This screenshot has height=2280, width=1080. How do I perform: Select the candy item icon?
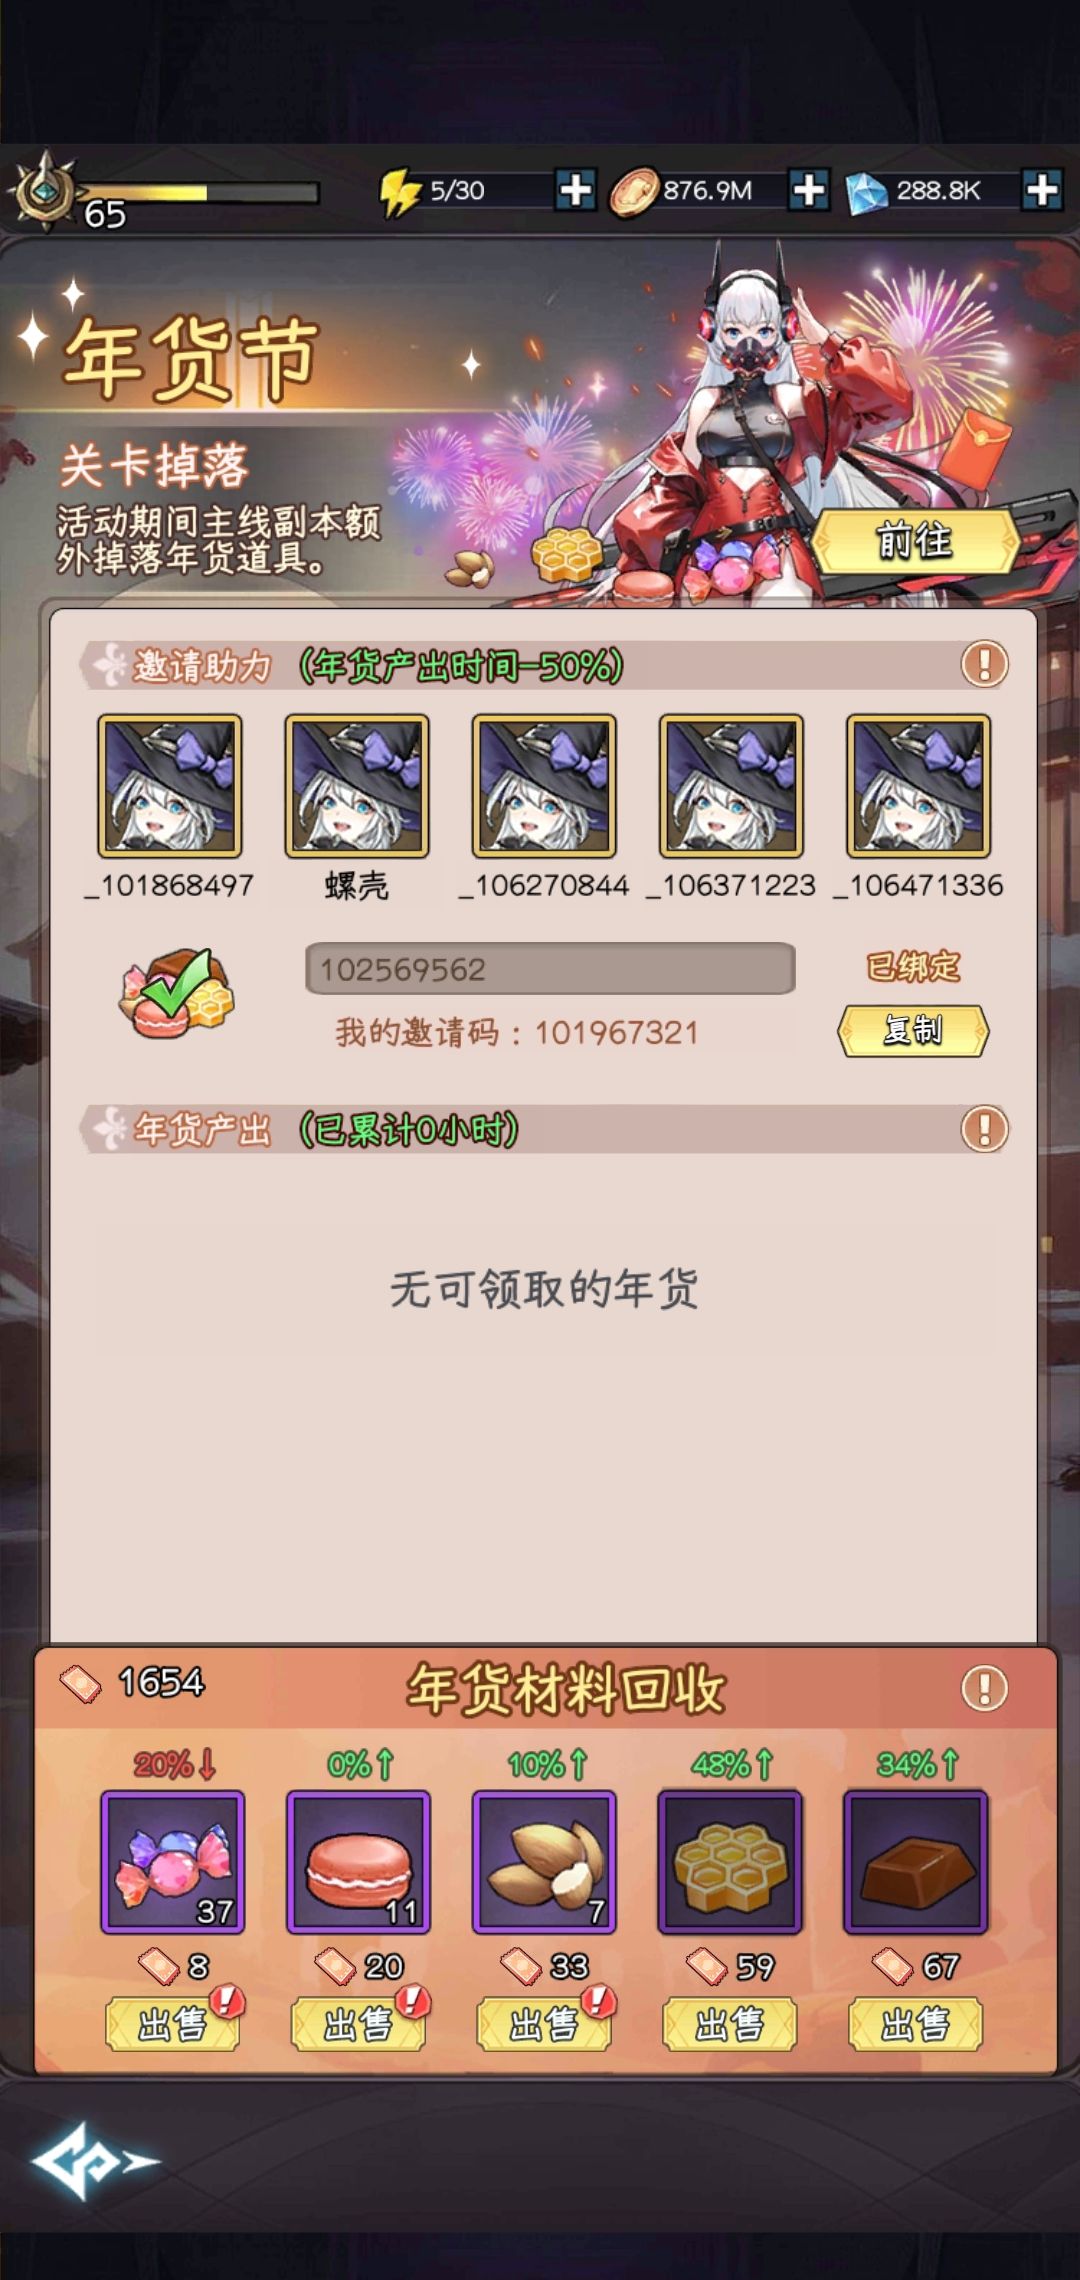tap(172, 1862)
